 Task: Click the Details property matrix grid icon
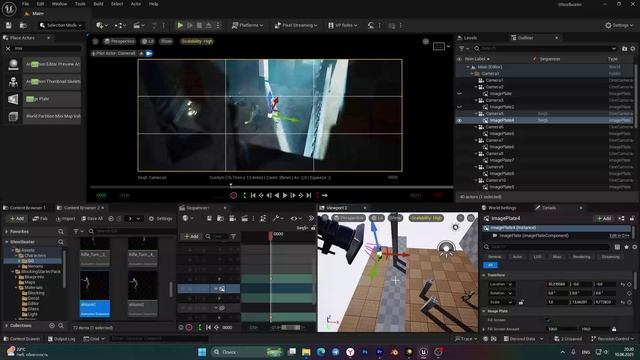pyautogui.click(x=617, y=247)
